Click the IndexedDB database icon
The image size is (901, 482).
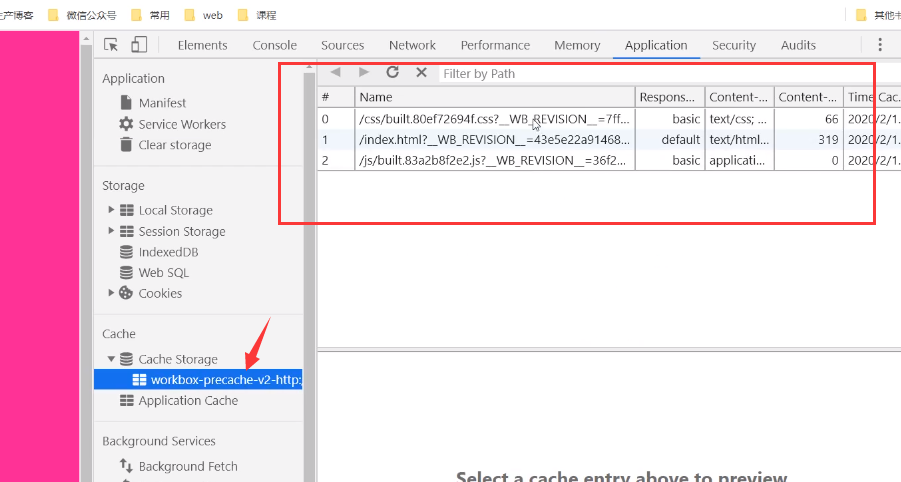(x=126, y=252)
